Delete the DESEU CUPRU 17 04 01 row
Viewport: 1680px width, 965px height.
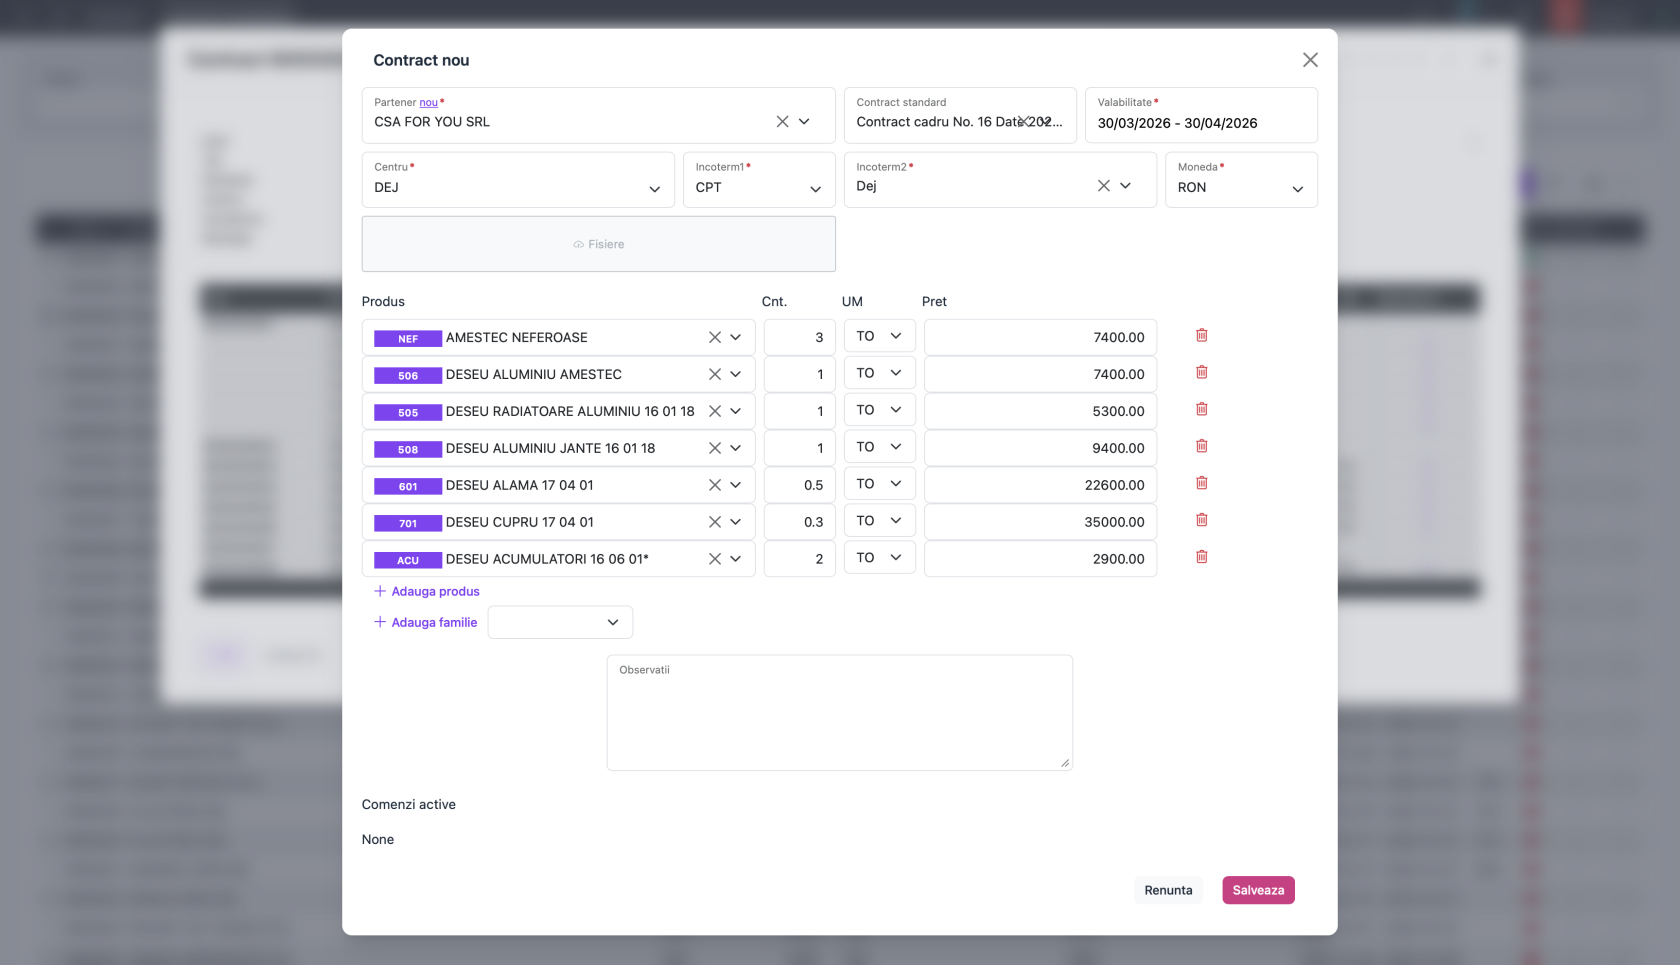tap(1202, 521)
